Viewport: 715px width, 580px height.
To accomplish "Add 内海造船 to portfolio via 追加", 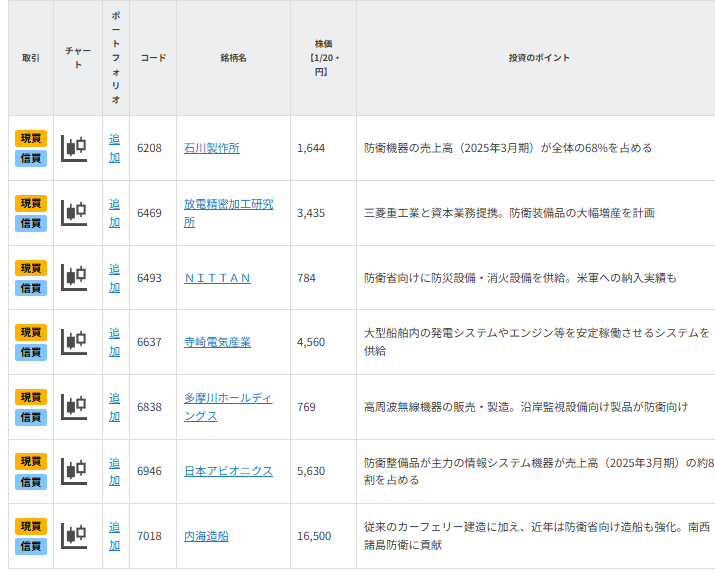I will click(x=114, y=536).
